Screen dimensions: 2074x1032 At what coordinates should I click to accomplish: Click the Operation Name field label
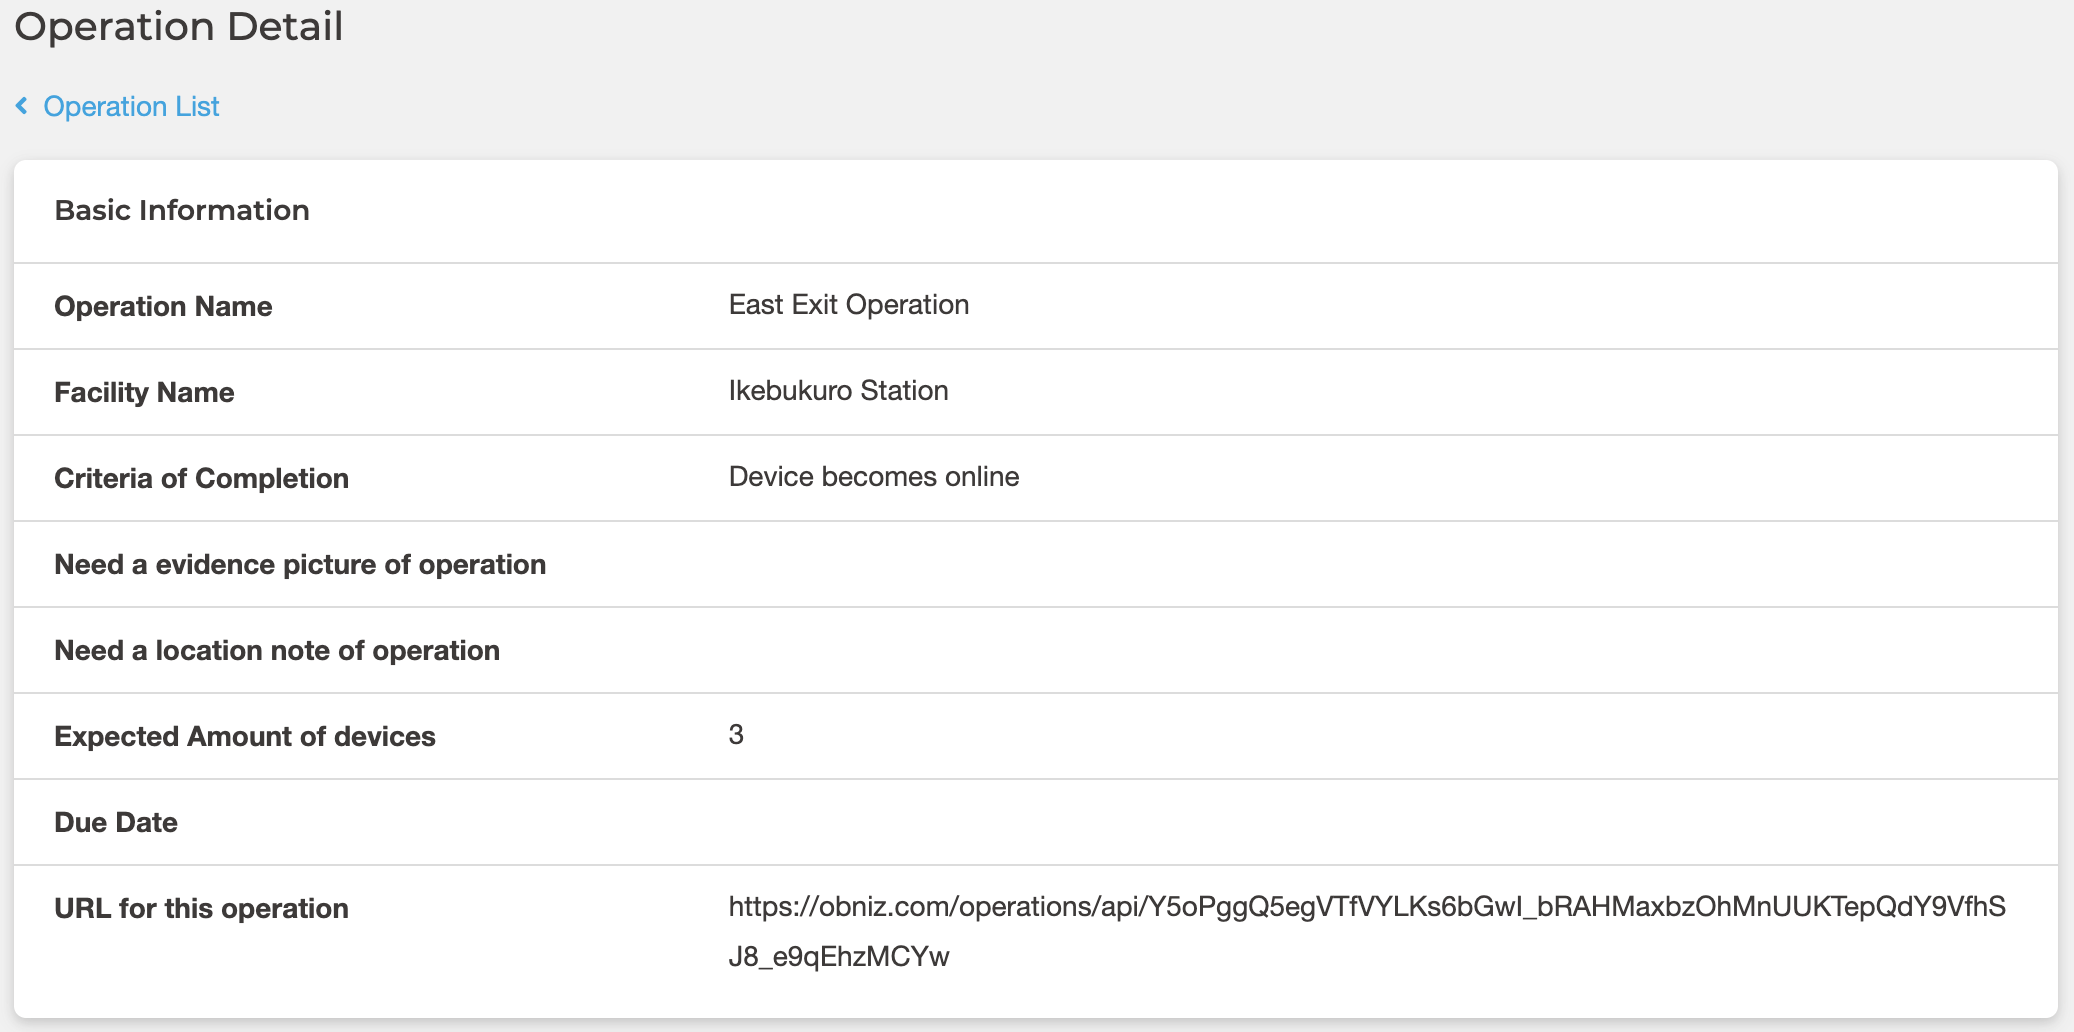tap(163, 306)
